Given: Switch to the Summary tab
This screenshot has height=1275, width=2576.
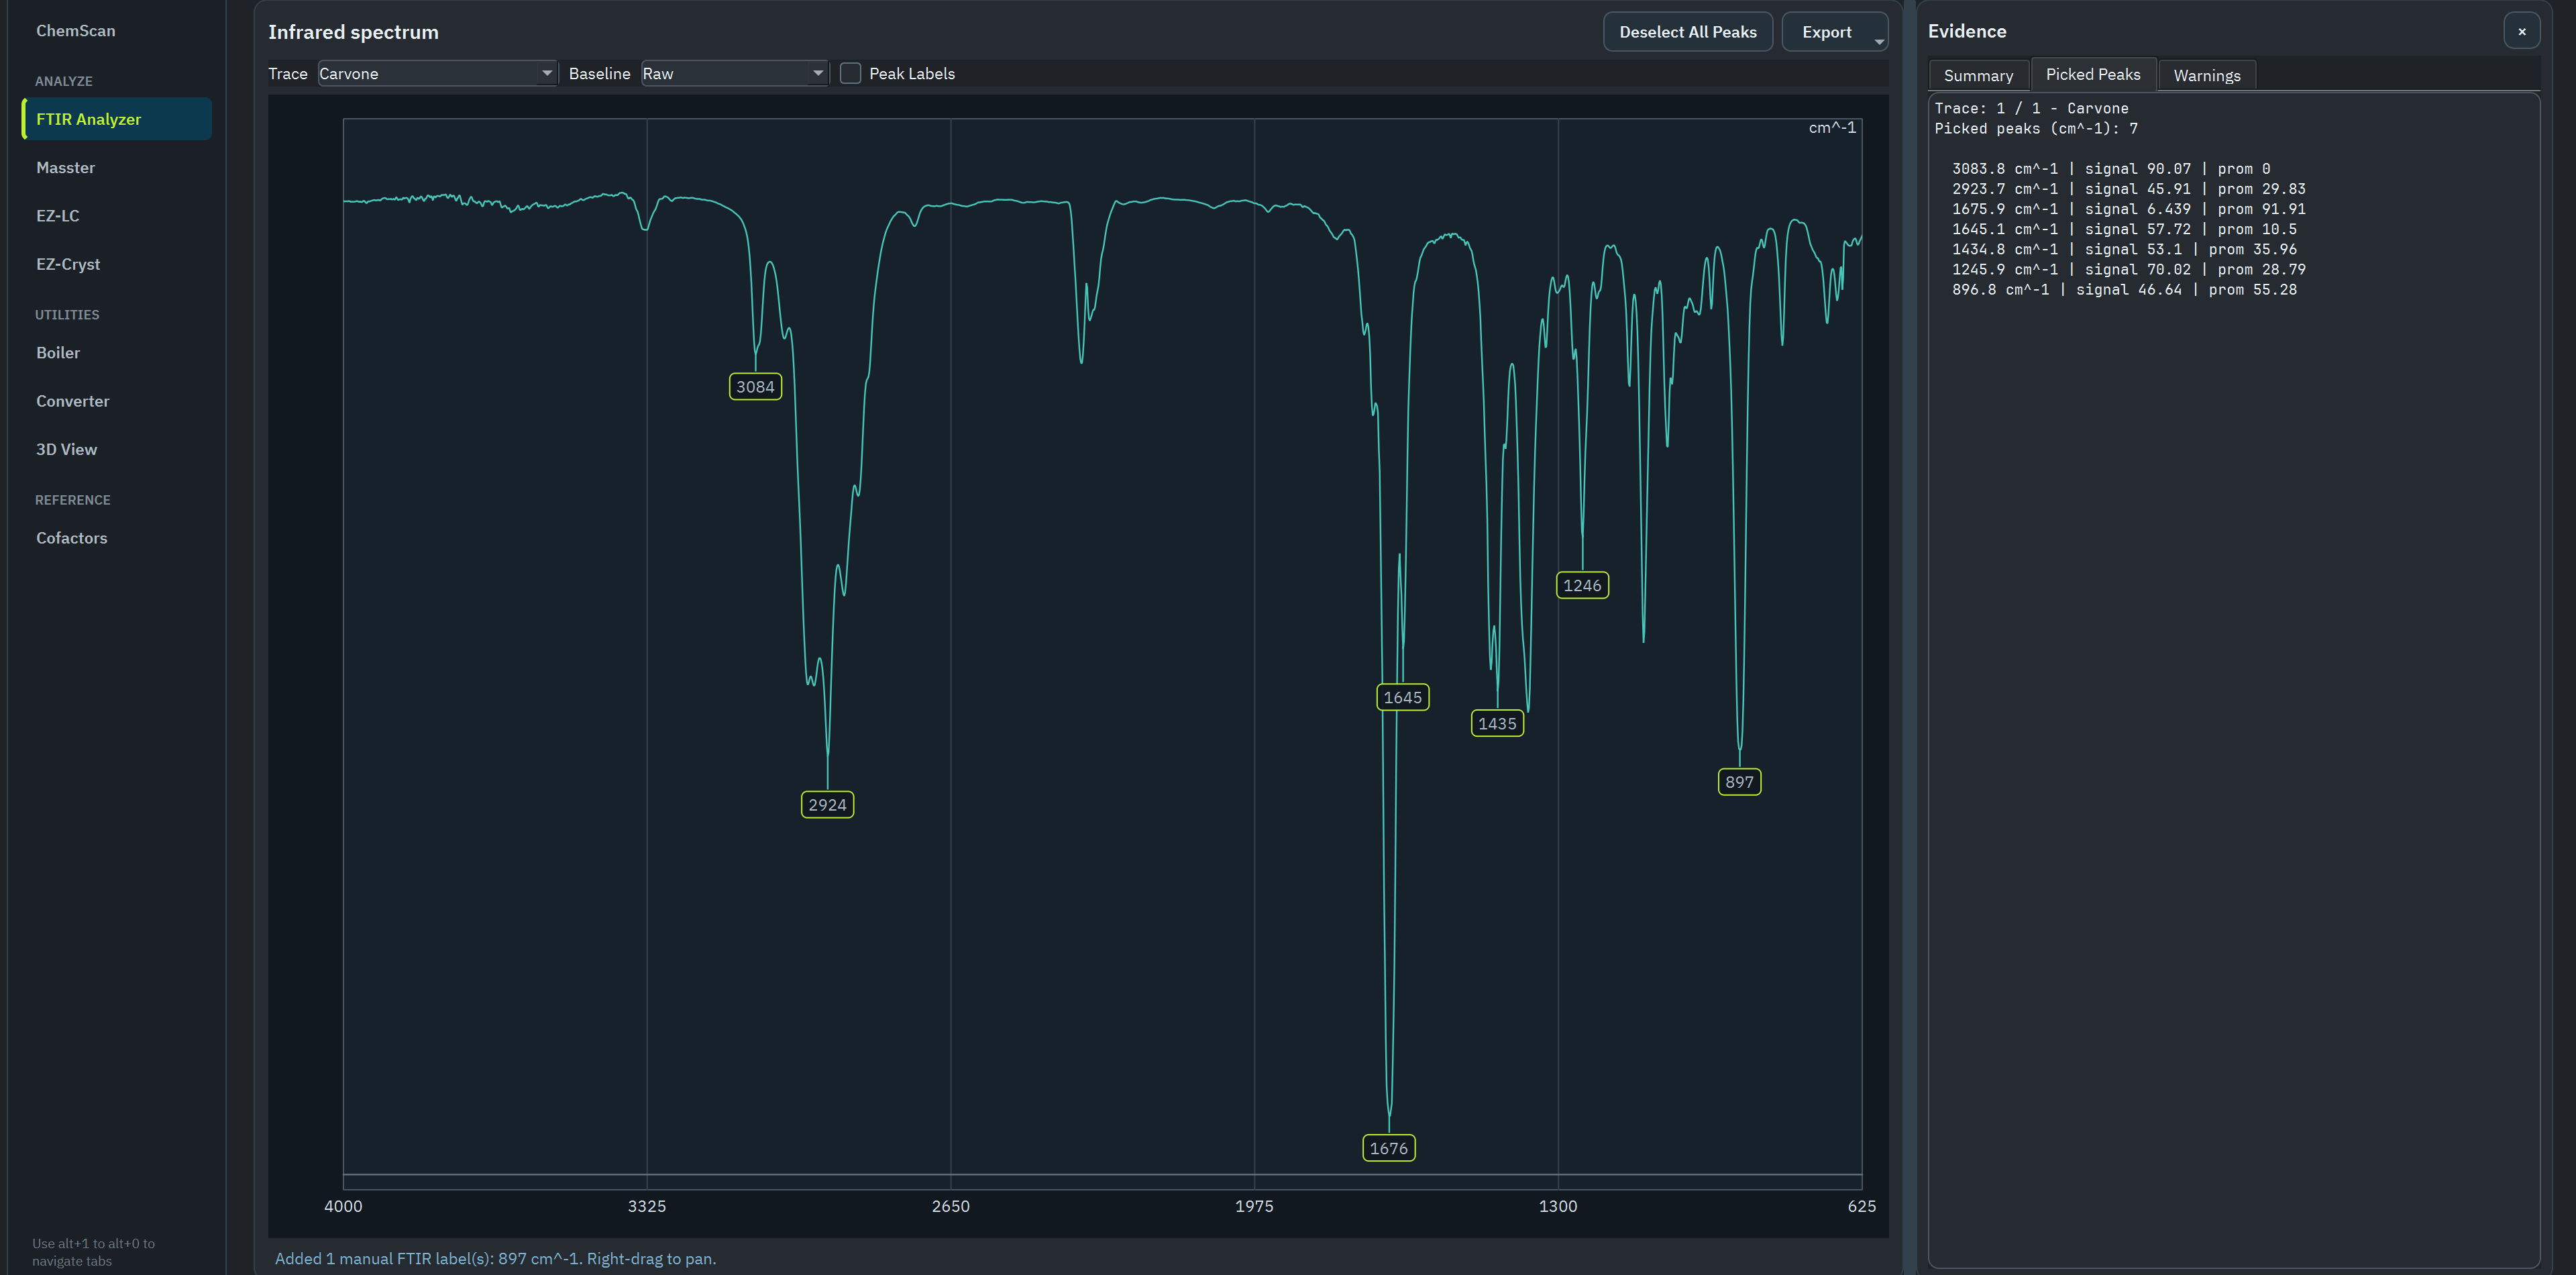Looking at the screenshot, I should [1978, 75].
